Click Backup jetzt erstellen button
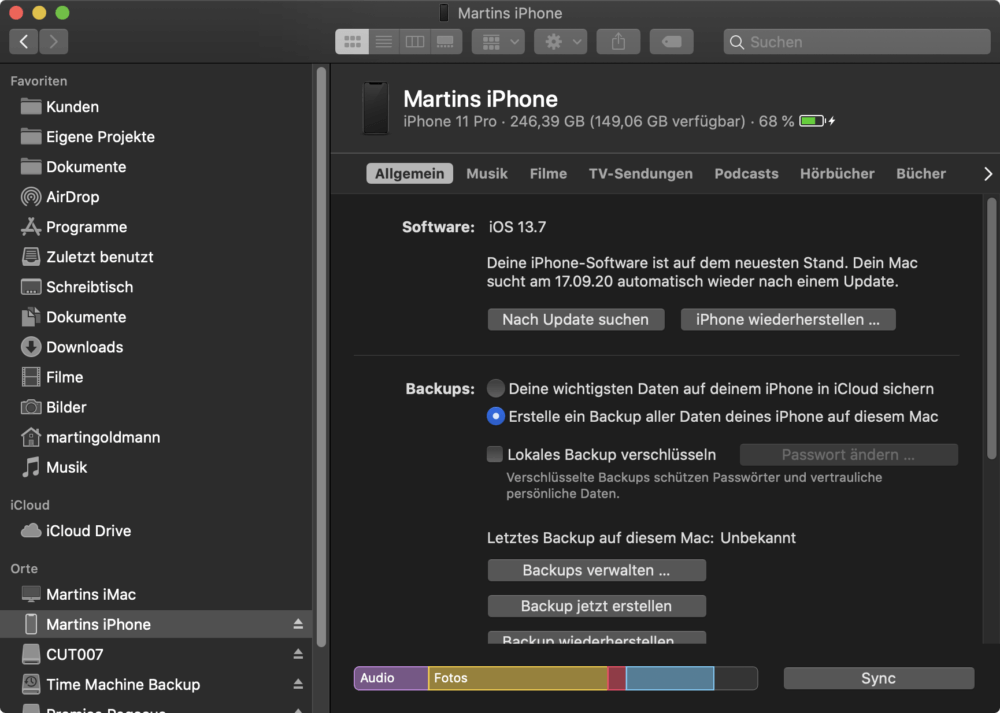 coord(597,606)
